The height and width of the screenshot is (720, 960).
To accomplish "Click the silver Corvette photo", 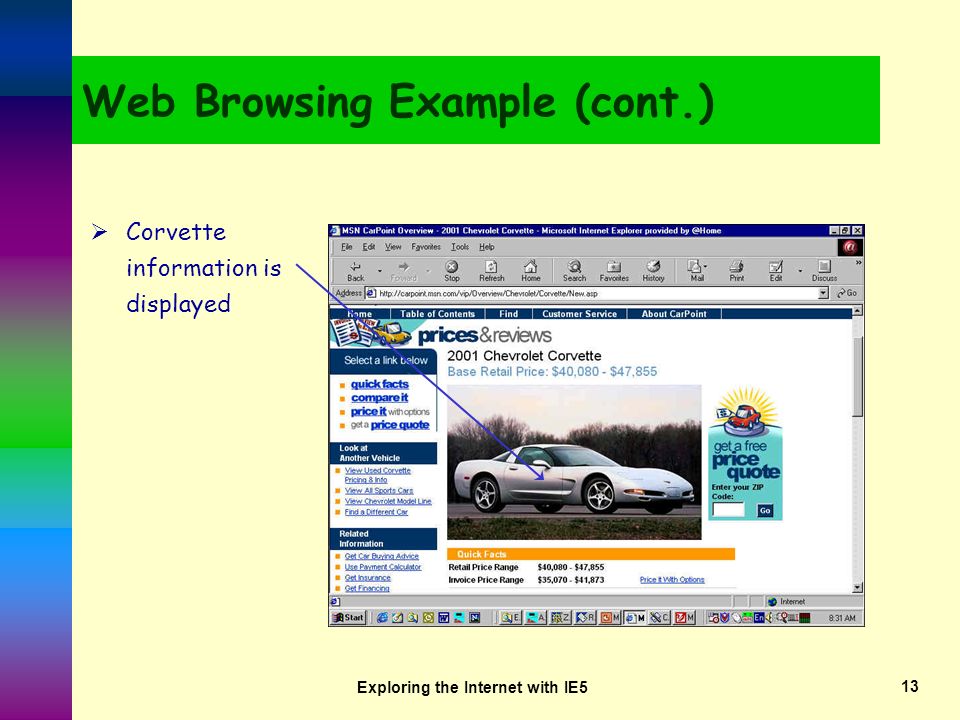I will pyautogui.click(x=574, y=462).
